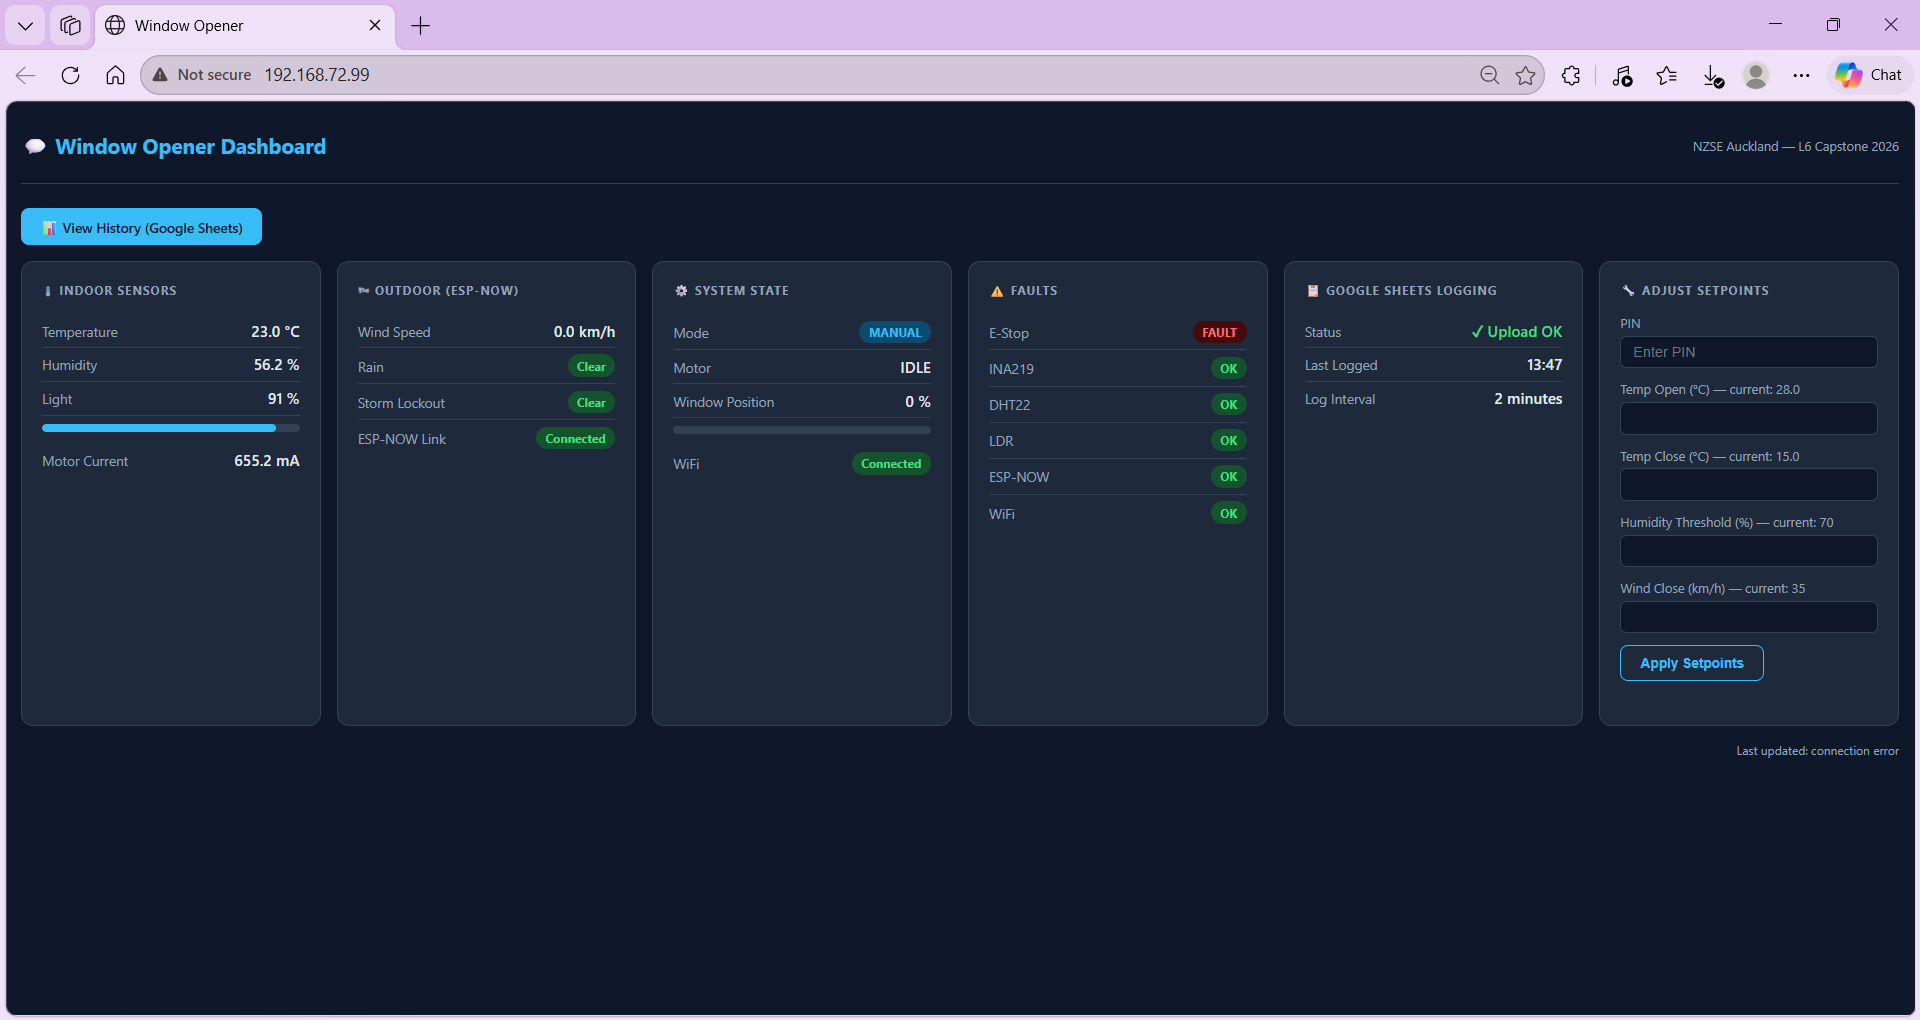Image resolution: width=1920 pixels, height=1020 pixels.
Task: Click the Apply Setpoints button
Action: coord(1691,663)
